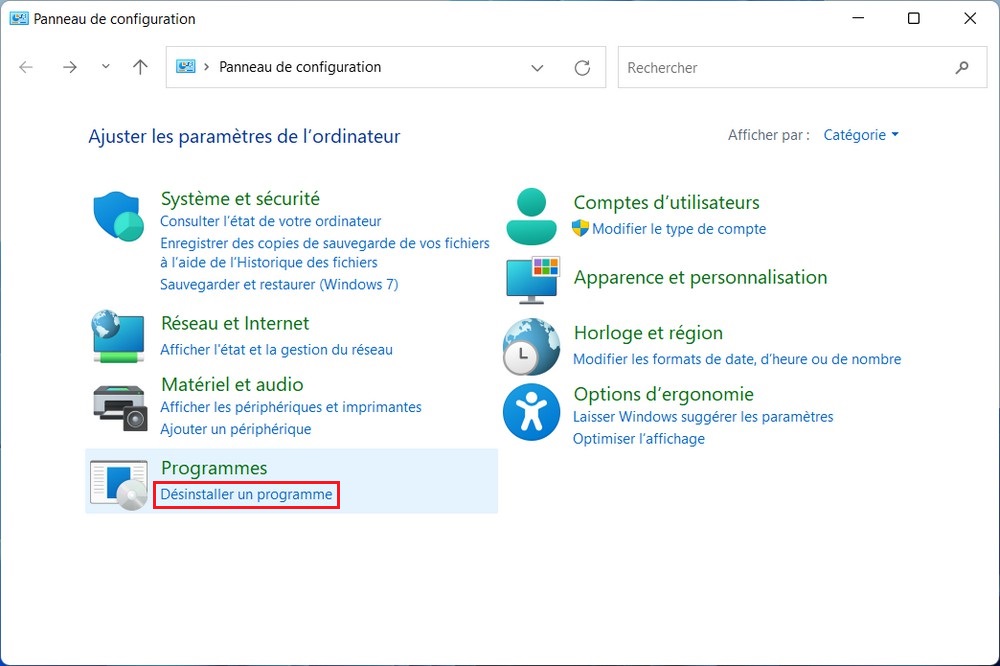Click Afficher l'état et la gestion du réseau

(276, 350)
